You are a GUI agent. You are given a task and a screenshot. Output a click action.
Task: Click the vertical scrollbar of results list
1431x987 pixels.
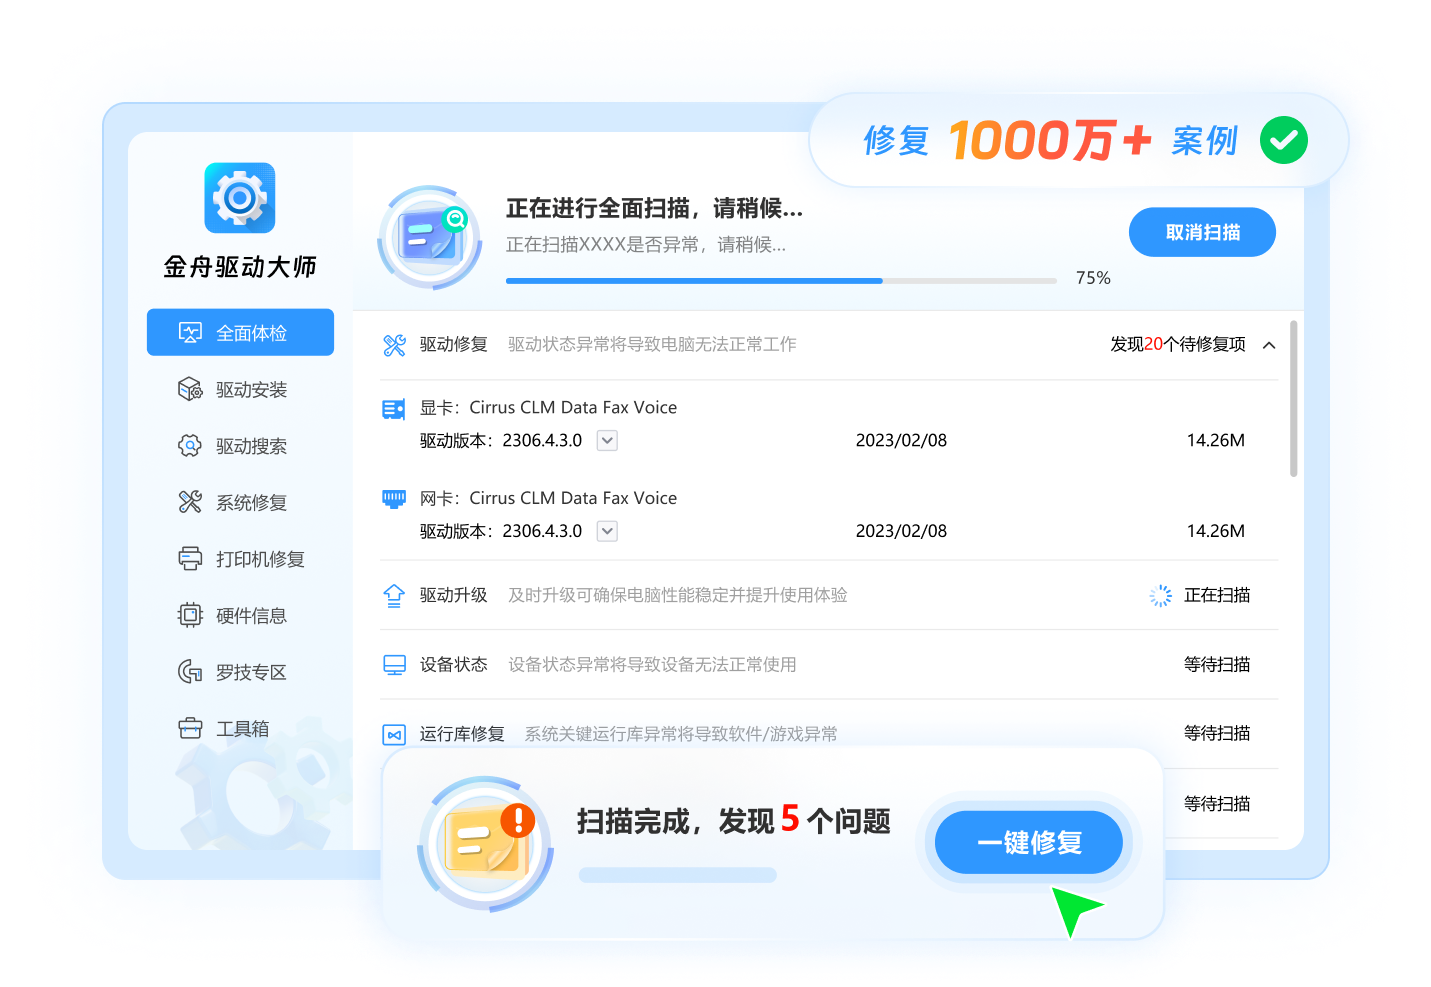pos(1293,398)
